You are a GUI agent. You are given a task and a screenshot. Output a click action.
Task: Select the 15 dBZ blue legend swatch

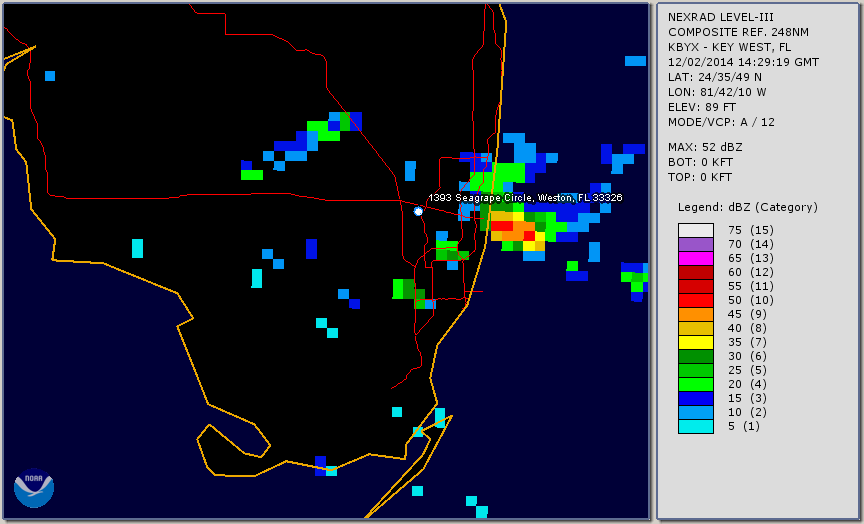[696, 398]
